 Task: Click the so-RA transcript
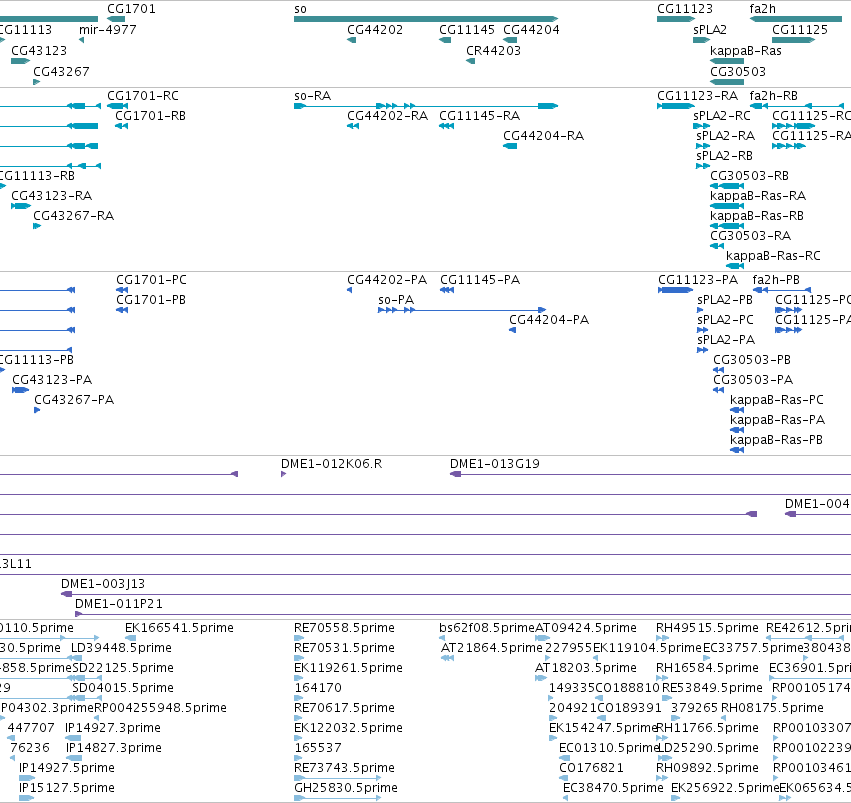tap(426, 106)
